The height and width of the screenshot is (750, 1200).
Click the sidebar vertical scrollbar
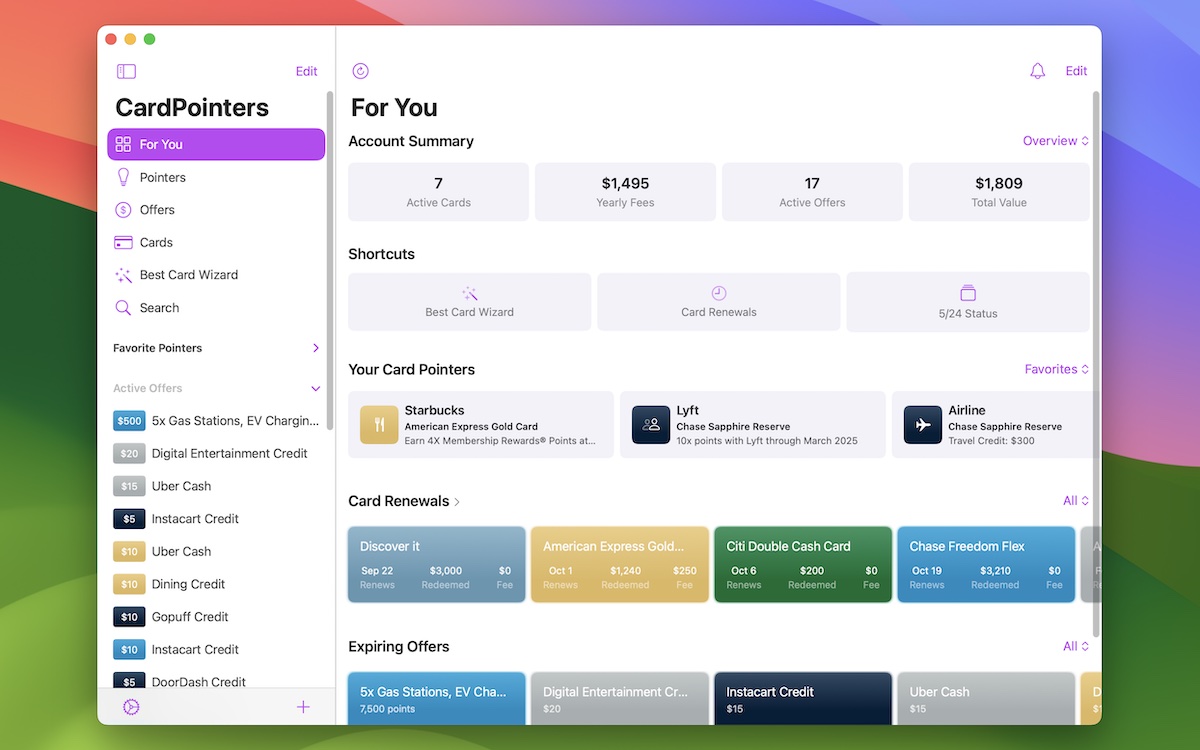[330, 260]
